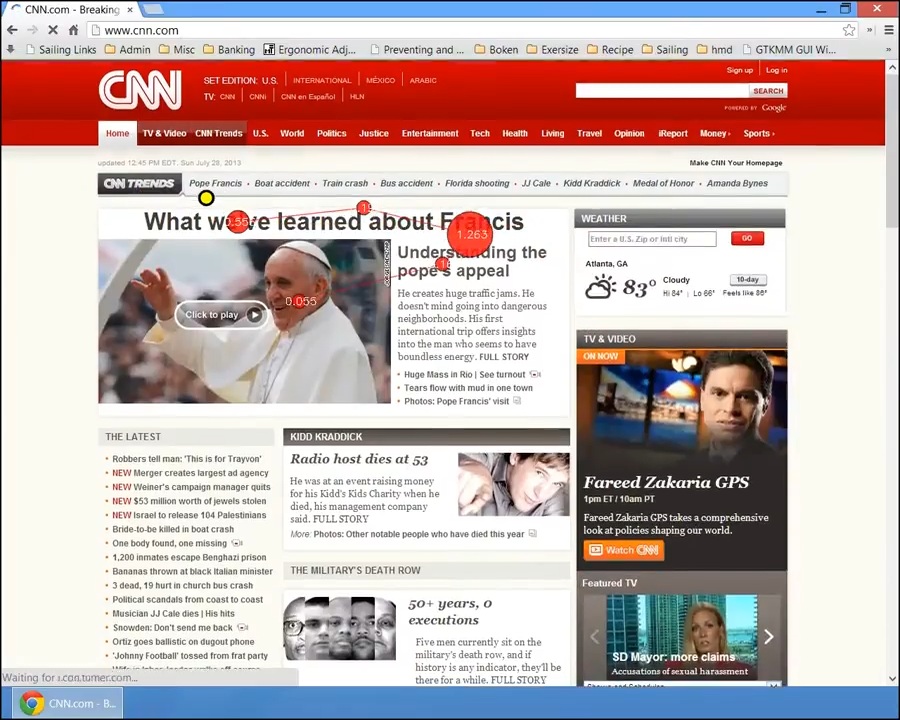Show previous Featured TV item arrow
Screen dimensions: 900x720
point(595,636)
